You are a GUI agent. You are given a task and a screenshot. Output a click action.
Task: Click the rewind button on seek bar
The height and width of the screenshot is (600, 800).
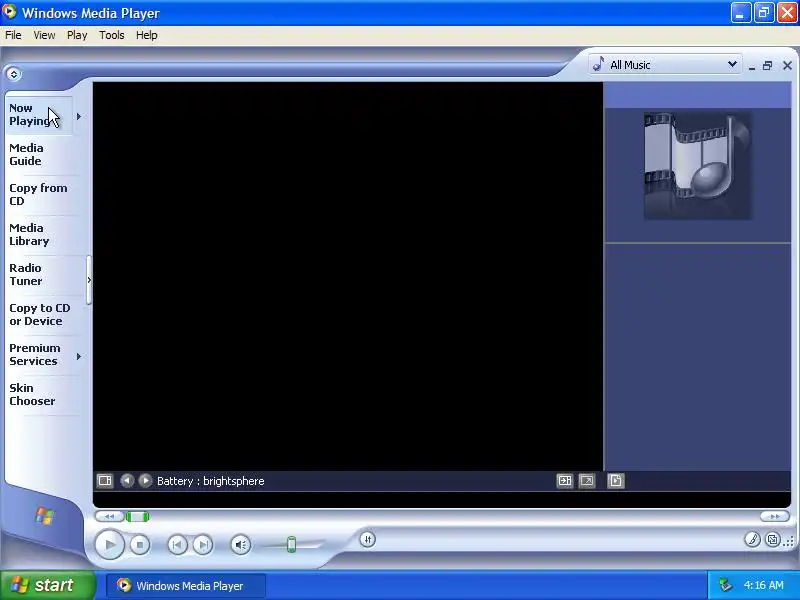tap(109, 517)
